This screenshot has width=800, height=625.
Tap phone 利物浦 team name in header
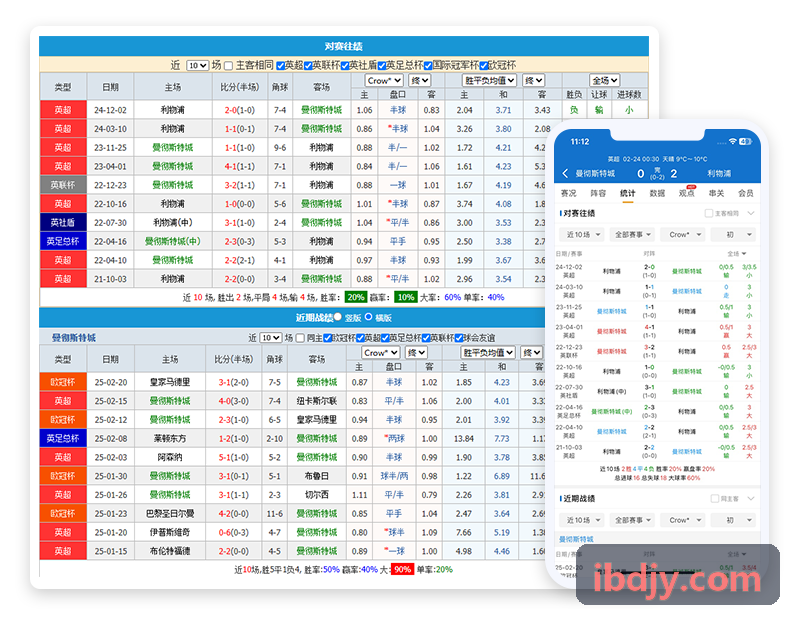(719, 173)
